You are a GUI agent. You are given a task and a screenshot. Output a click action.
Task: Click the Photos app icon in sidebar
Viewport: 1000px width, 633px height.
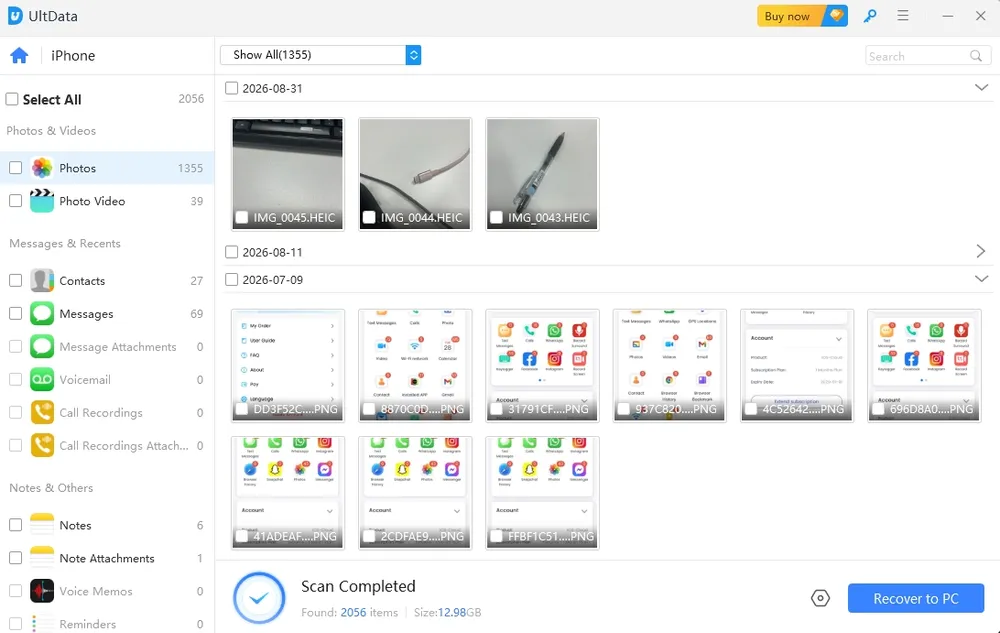point(42,168)
